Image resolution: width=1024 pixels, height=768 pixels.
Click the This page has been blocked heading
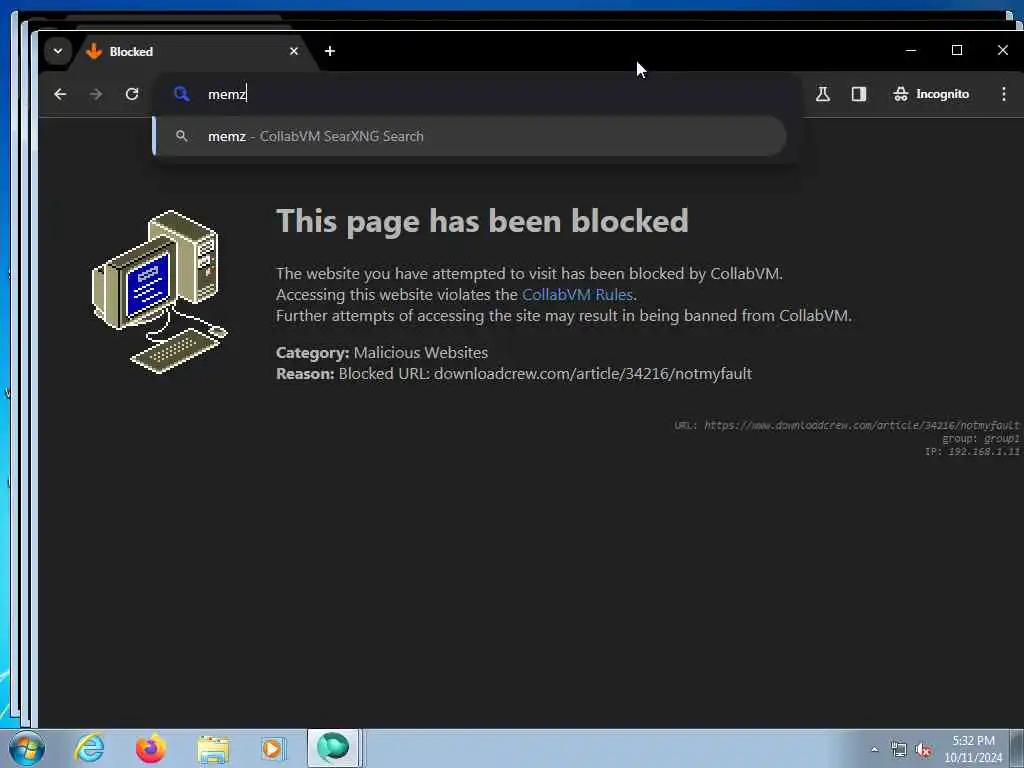(x=482, y=221)
